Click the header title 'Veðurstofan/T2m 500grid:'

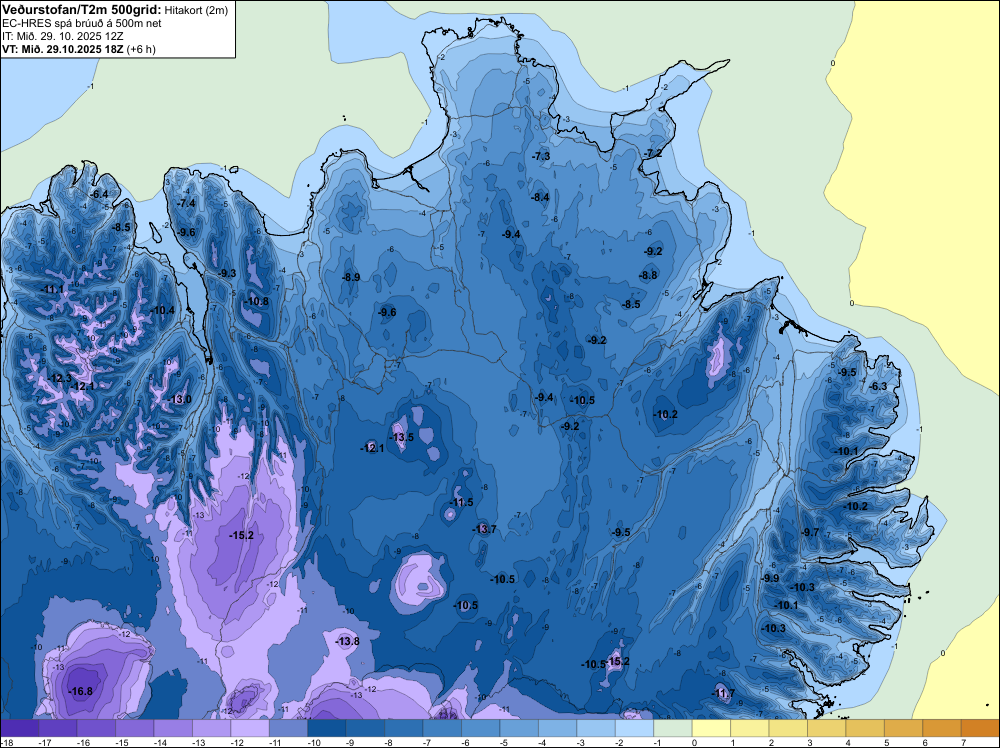coord(82,9)
